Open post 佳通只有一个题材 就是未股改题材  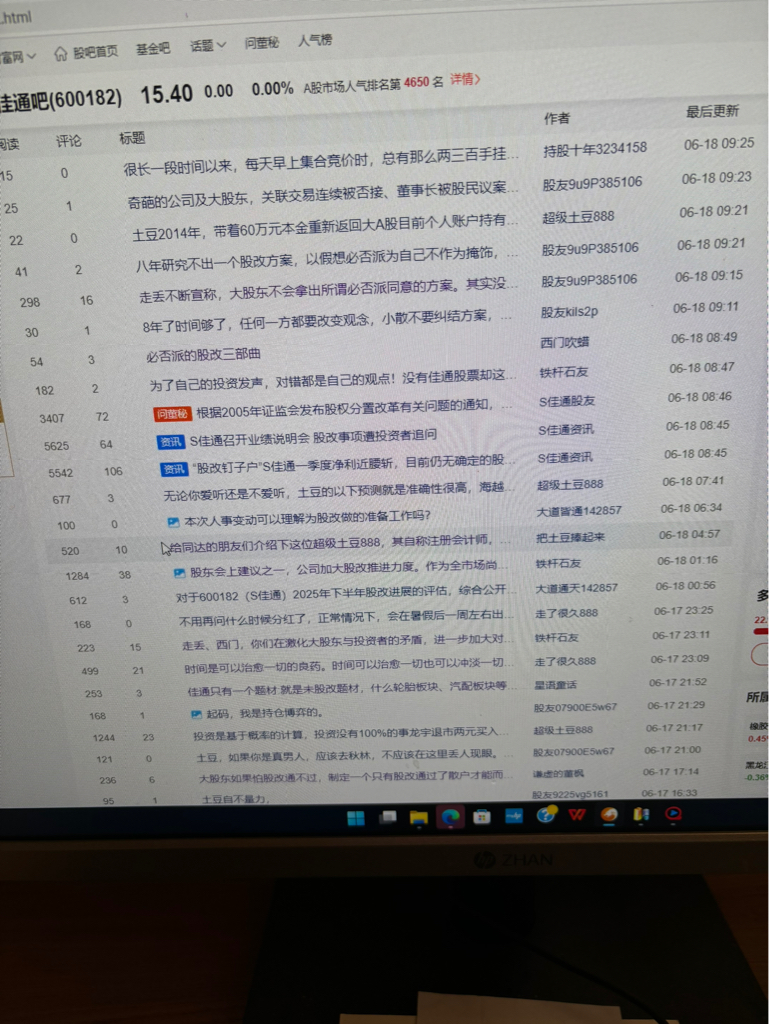tap(349, 688)
